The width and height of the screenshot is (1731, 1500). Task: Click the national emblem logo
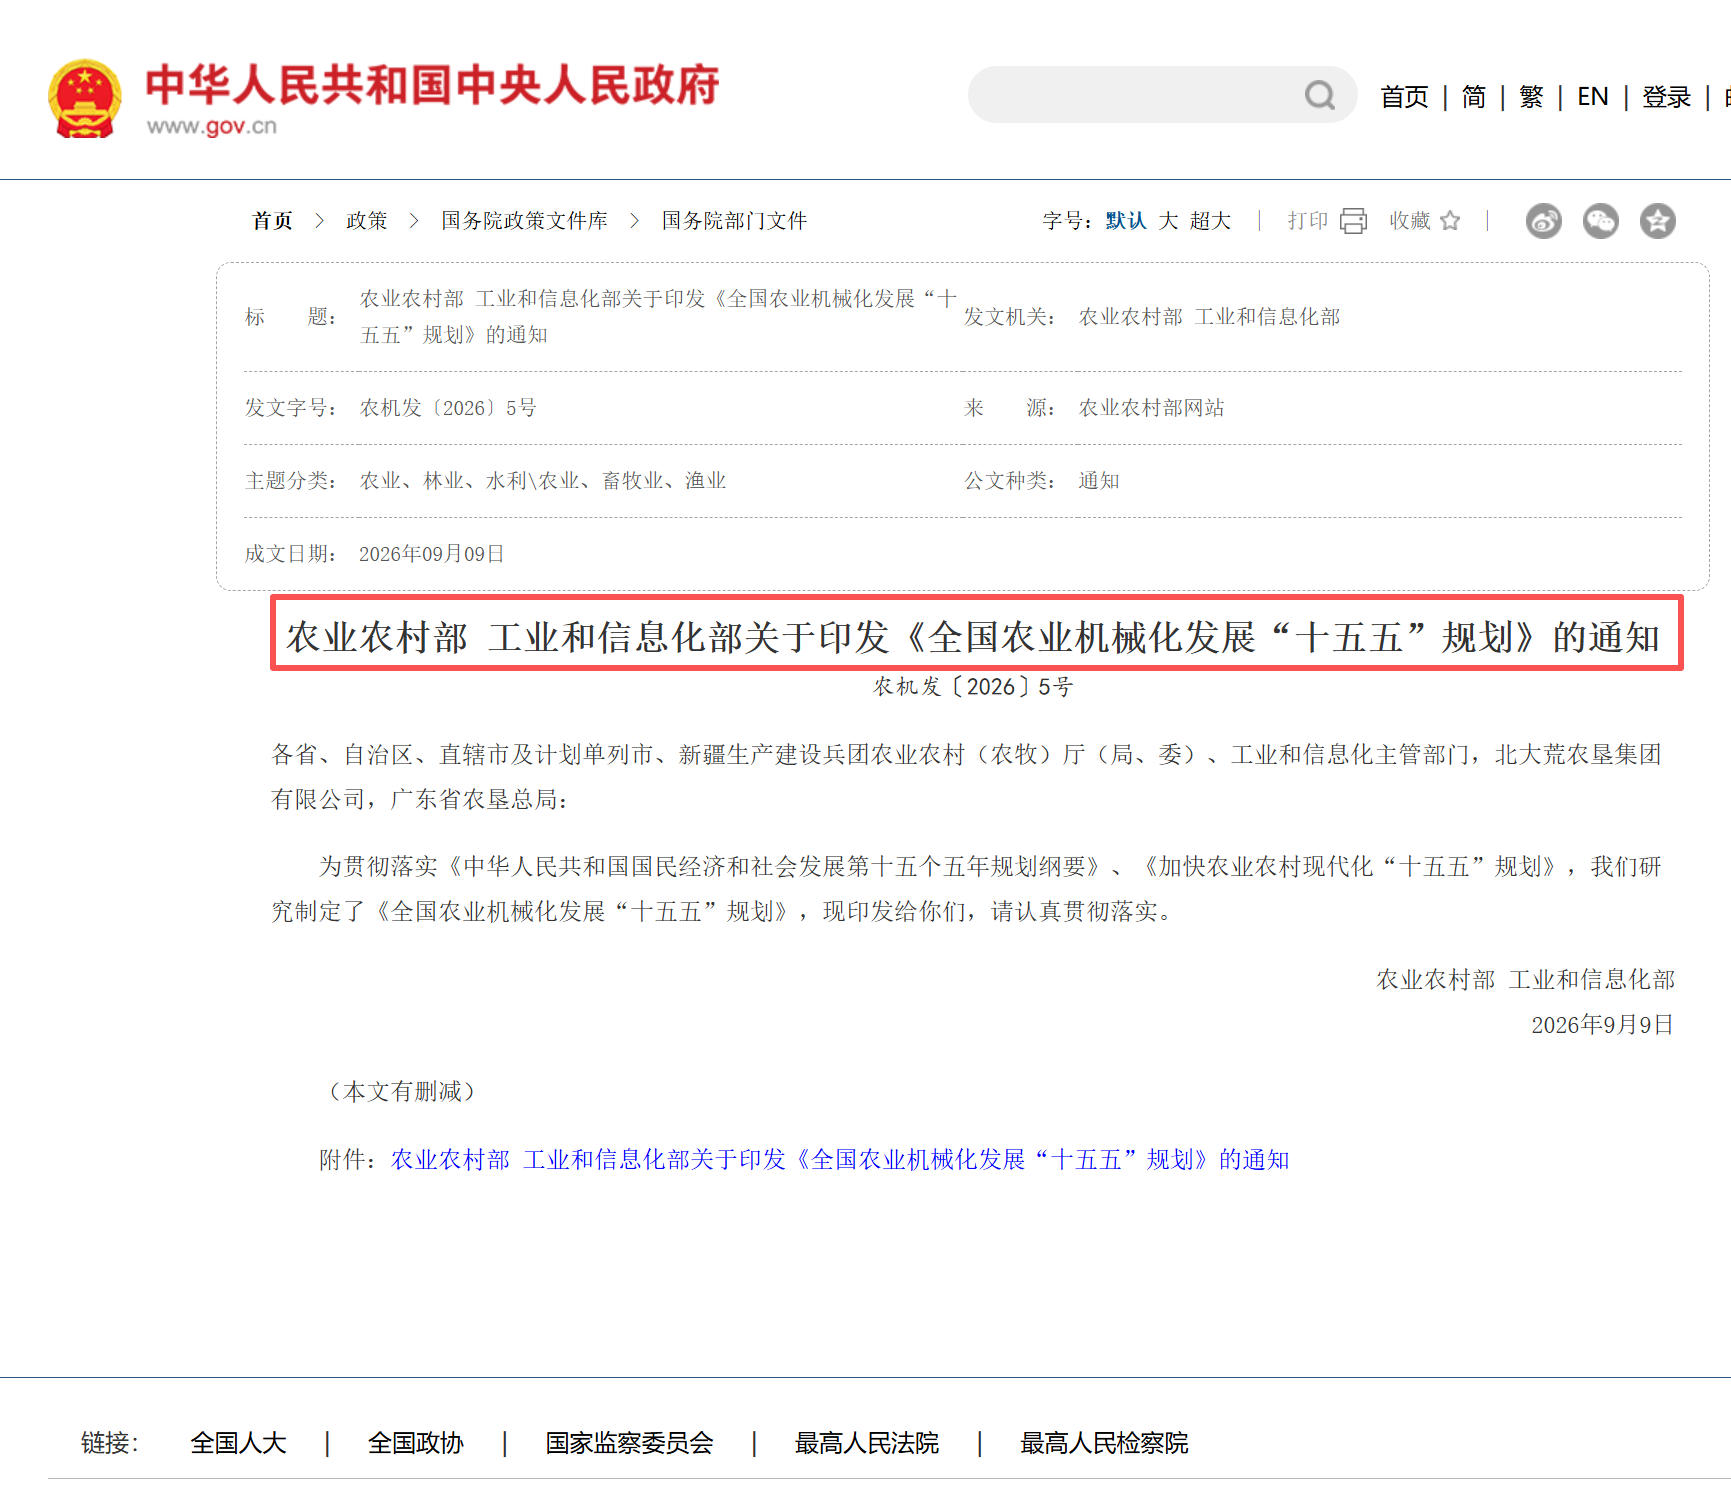(x=85, y=98)
